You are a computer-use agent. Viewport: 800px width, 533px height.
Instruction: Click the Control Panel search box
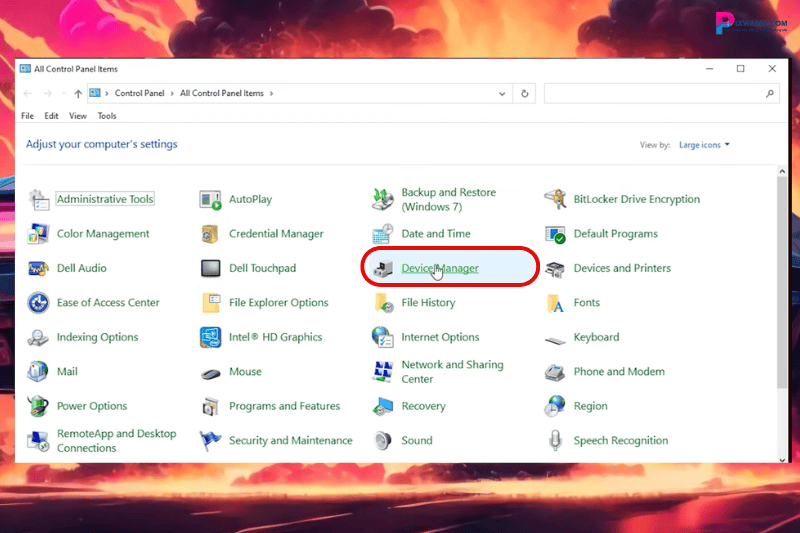[x=655, y=93]
